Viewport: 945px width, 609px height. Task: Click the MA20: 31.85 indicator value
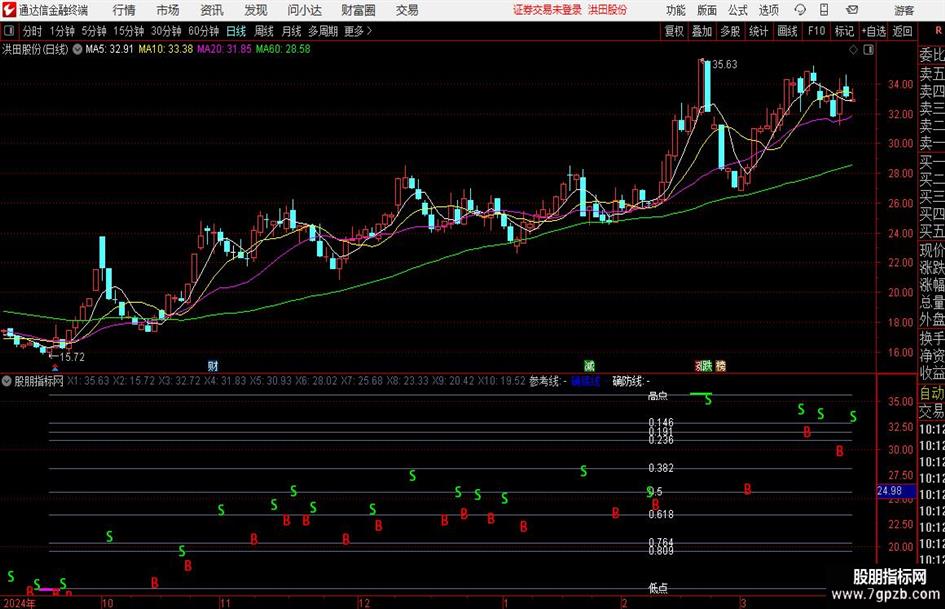(x=224, y=49)
